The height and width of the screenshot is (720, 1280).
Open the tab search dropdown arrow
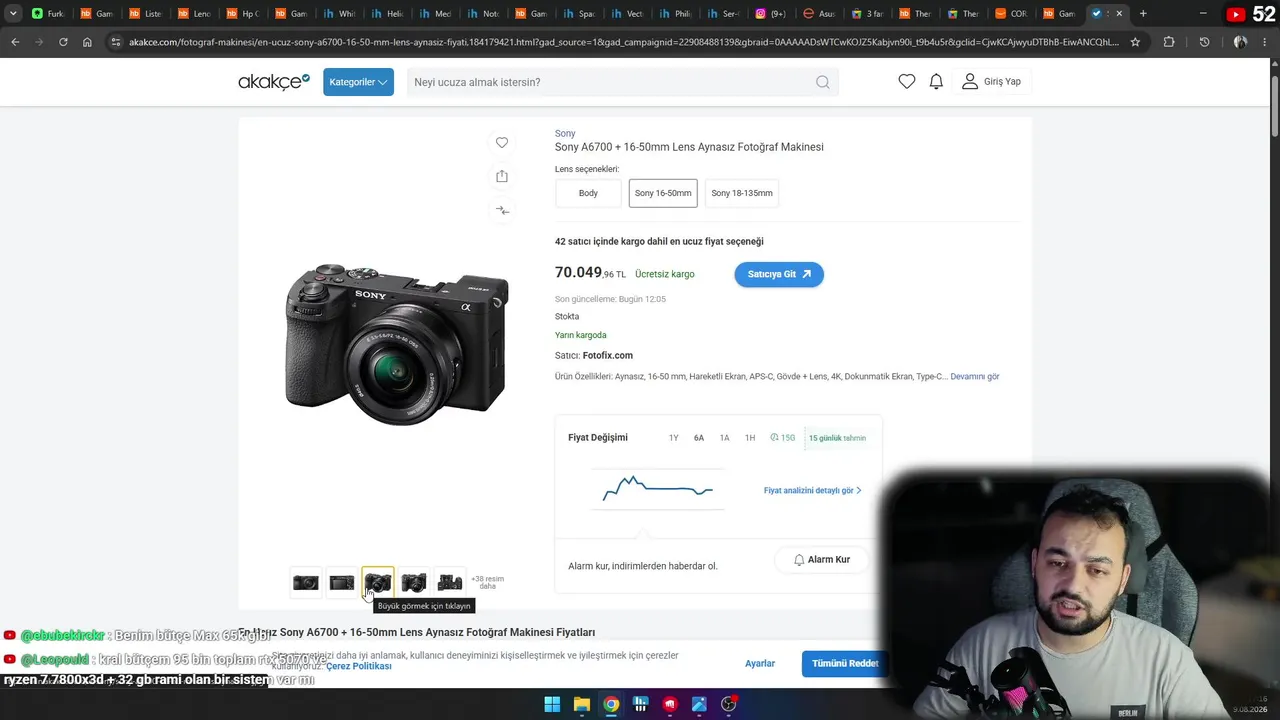(x=13, y=14)
